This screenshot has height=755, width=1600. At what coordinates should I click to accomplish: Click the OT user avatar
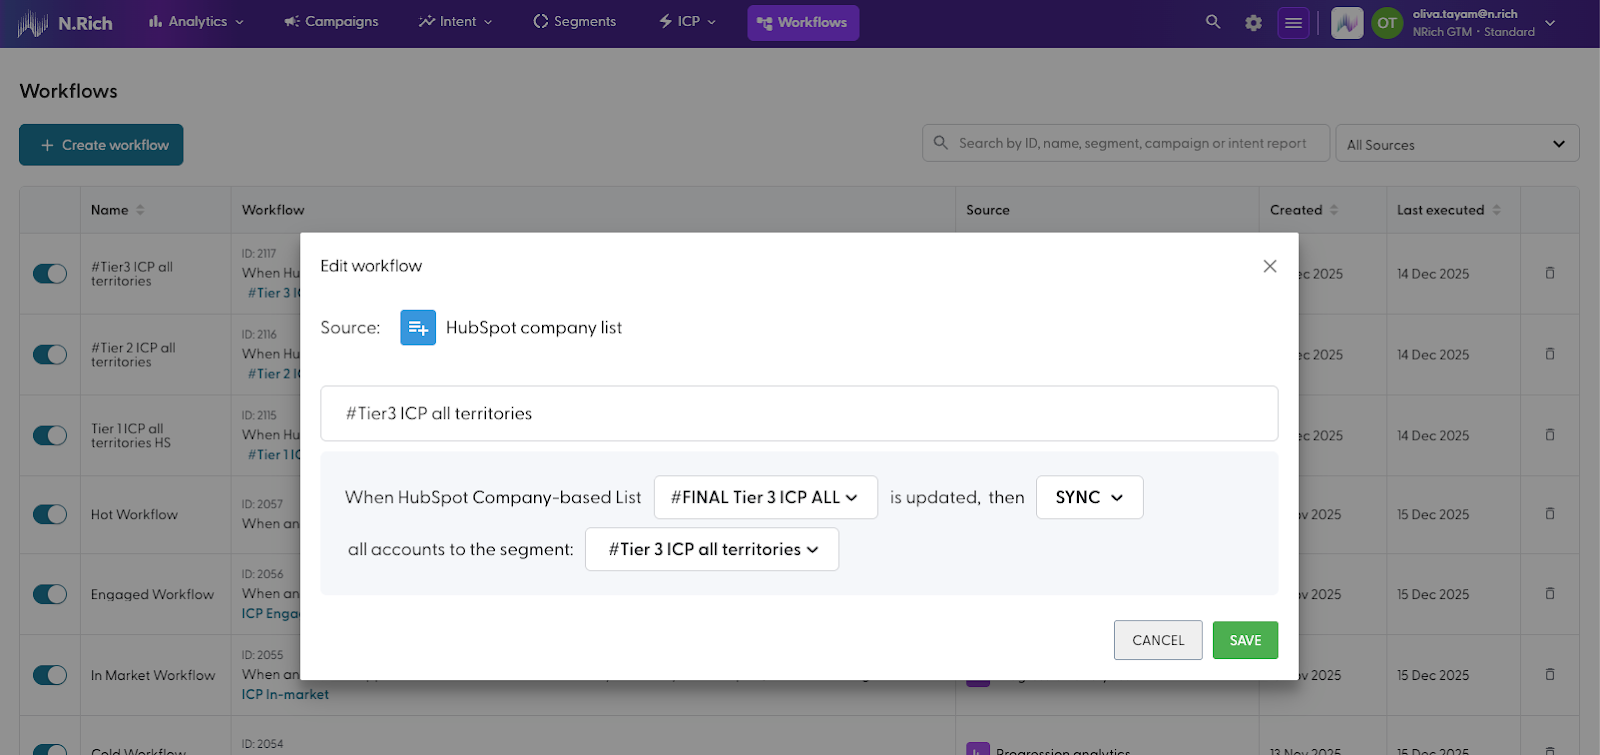click(x=1386, y=23)
